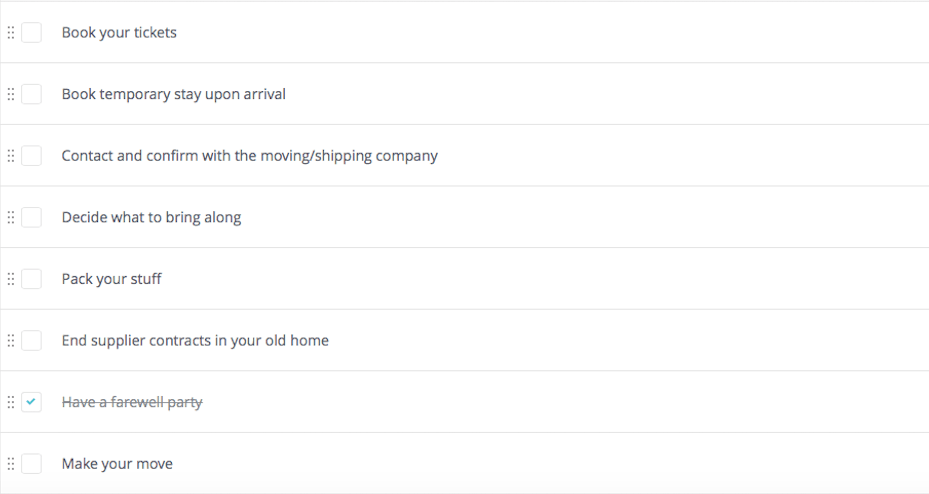Click drag handle beside Make your move
Image resolution: width=929 pixels, height=494 pixels.
pyautogui.click(x=11, y=464)
